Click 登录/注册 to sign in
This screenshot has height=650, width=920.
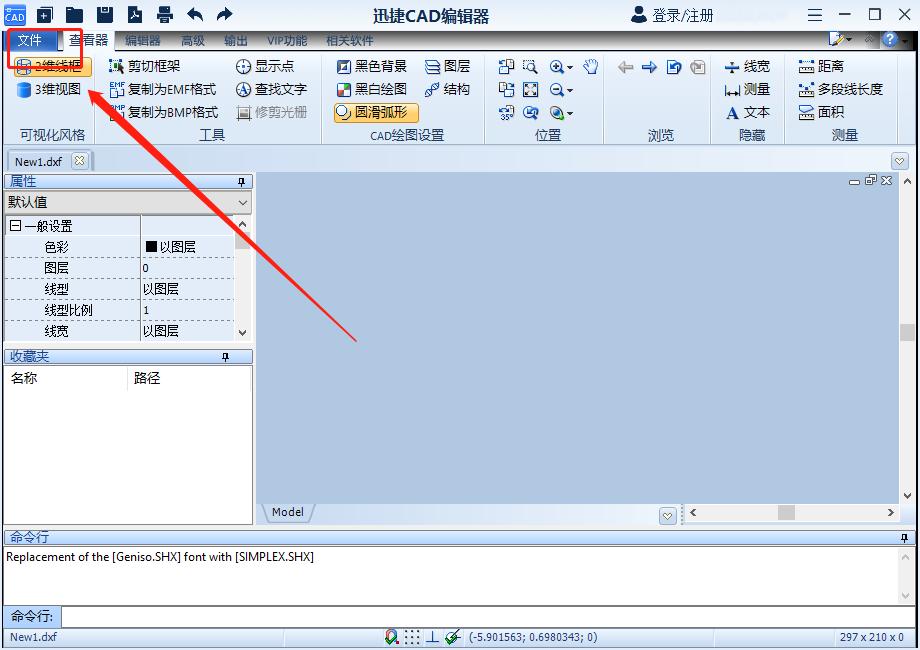click(672, 15)
